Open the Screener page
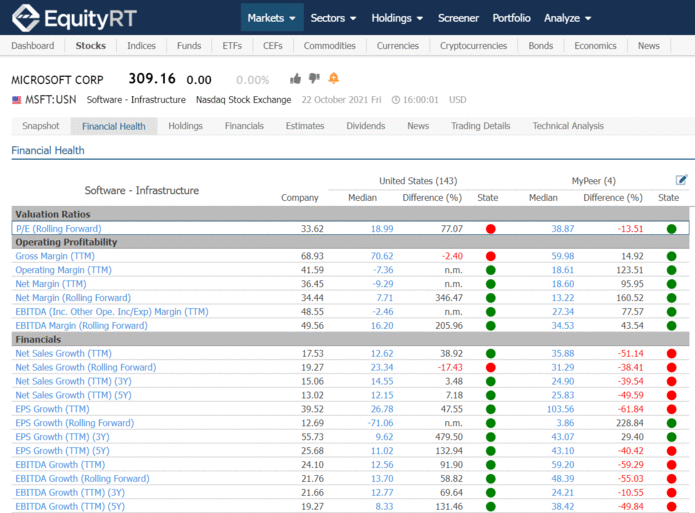695x513 pixels. [x=458, y=18]
